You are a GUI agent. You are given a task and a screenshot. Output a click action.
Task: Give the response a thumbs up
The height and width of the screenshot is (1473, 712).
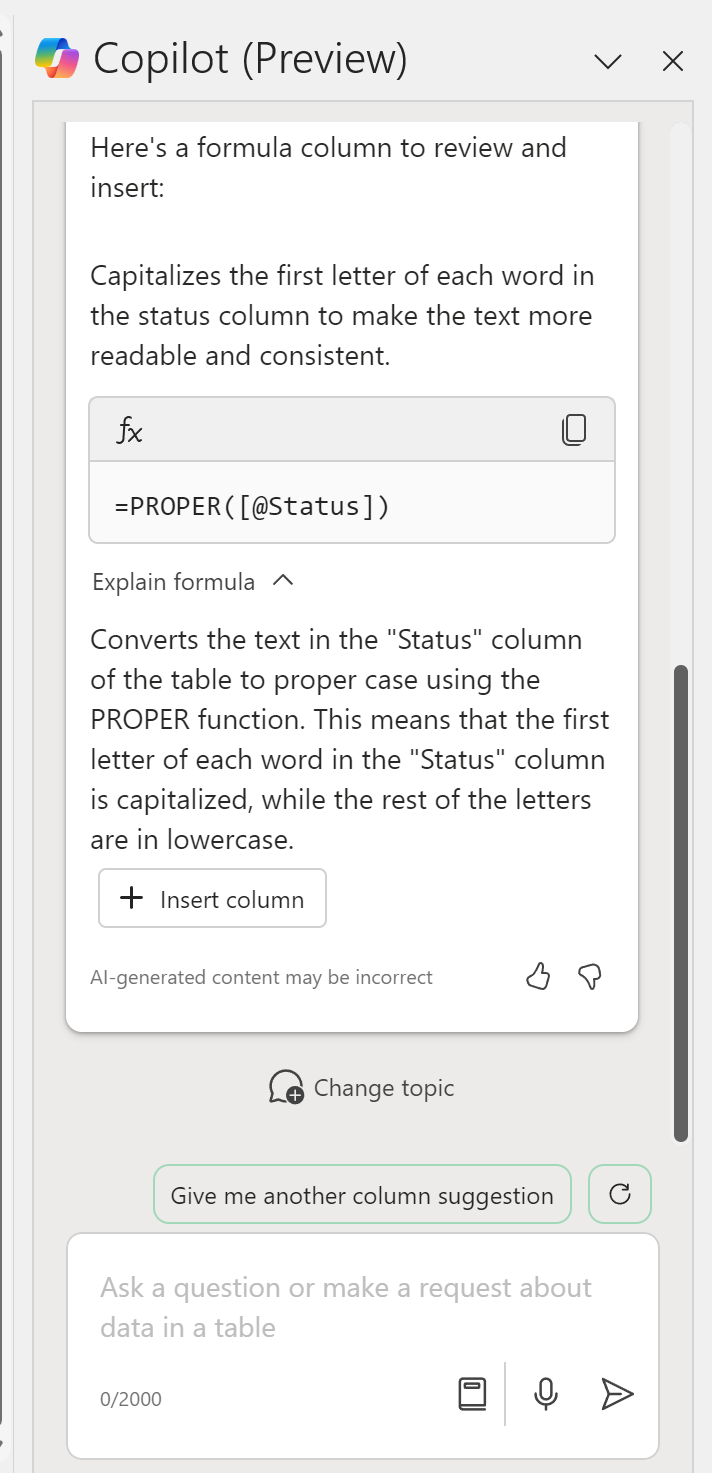point(538,977)
